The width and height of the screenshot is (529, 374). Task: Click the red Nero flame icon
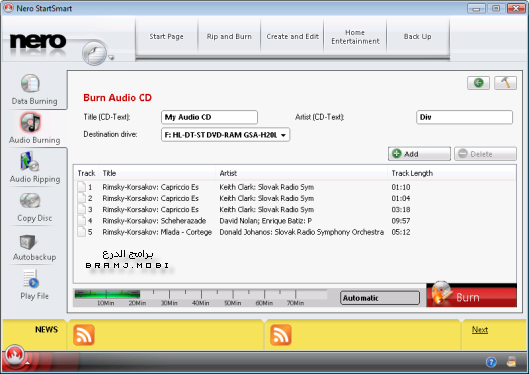(x=15, y=355)
